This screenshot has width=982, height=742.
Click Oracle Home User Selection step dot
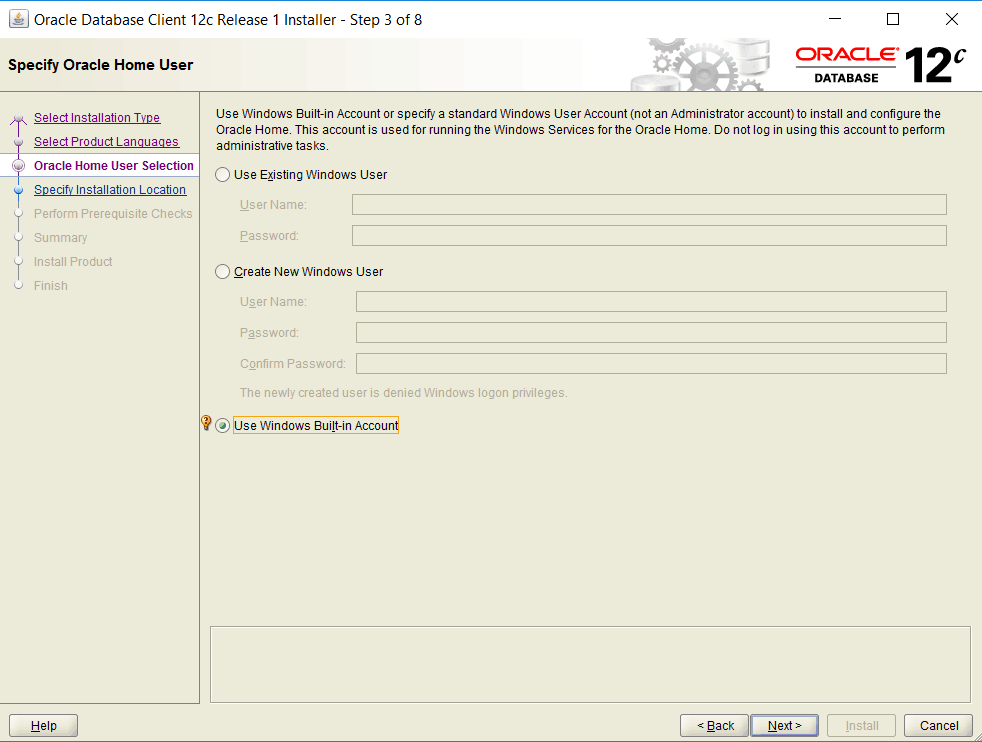[x=19, y=165]
